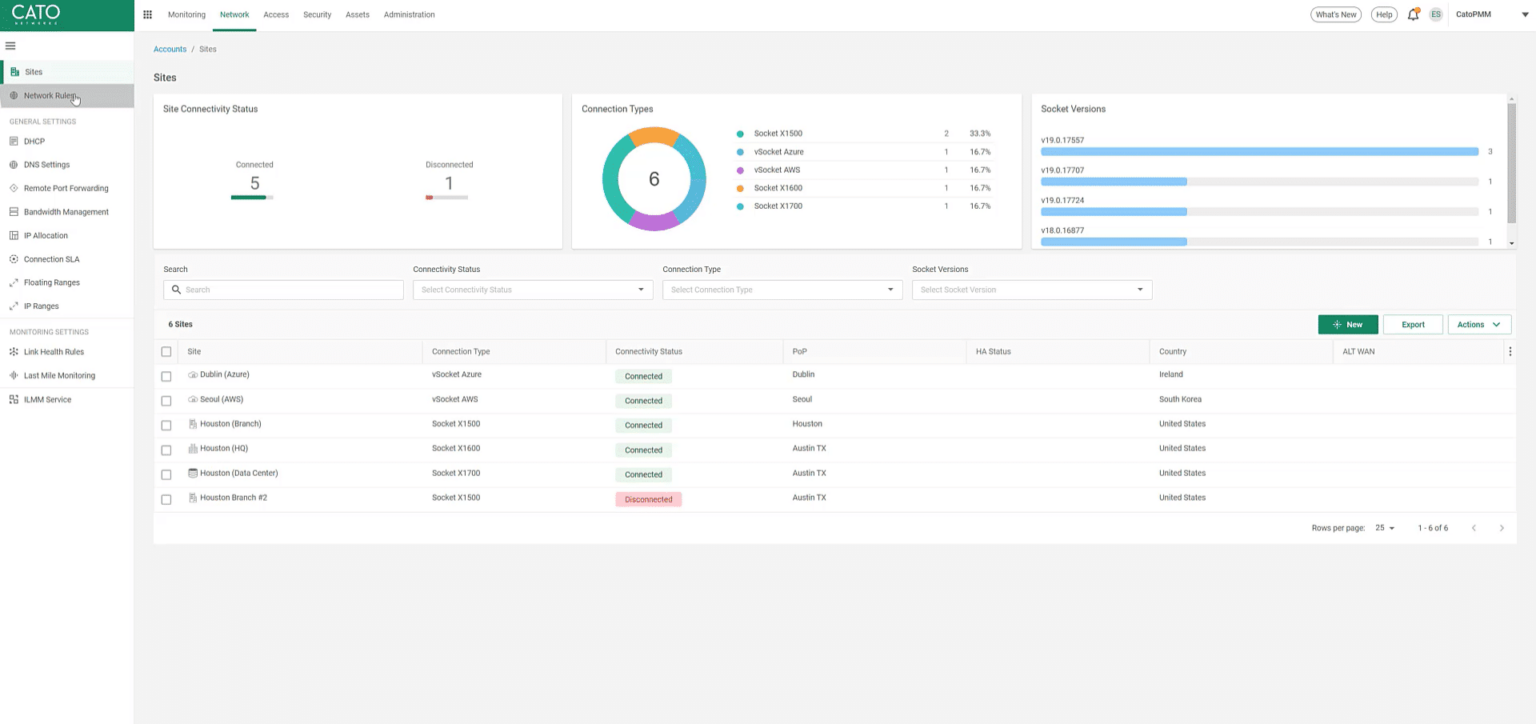
Task: Expand the Actions dropdown
Action: [1479, 324]
